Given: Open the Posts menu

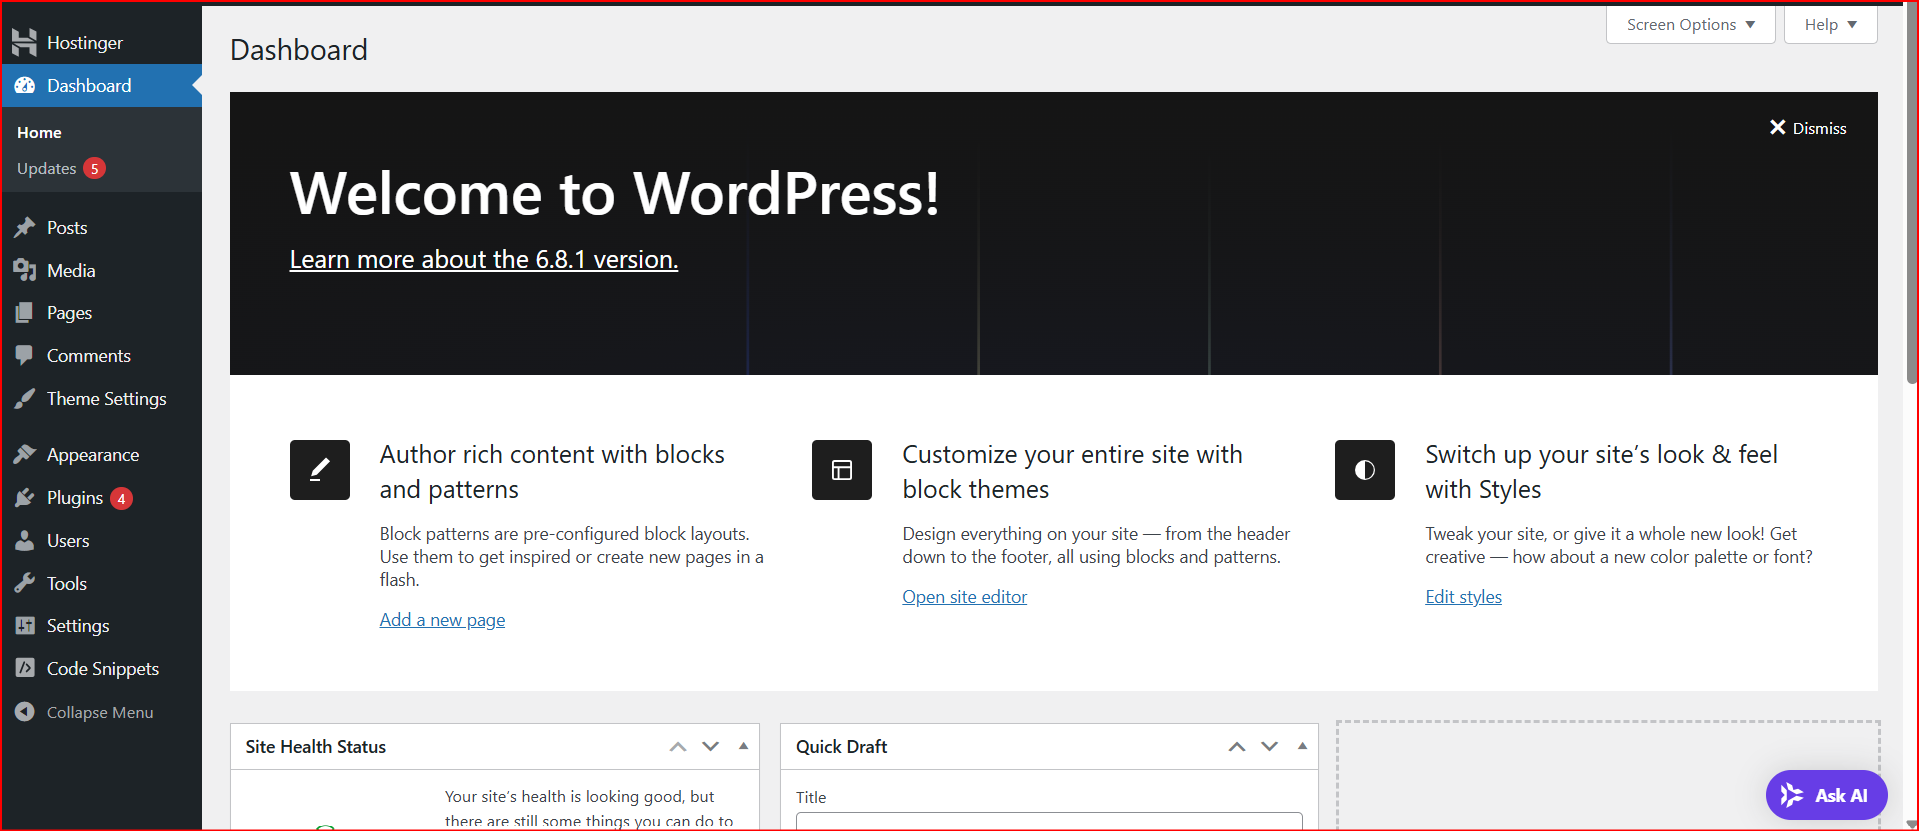Looking at the screenshot, I should [x=101, y=228].
